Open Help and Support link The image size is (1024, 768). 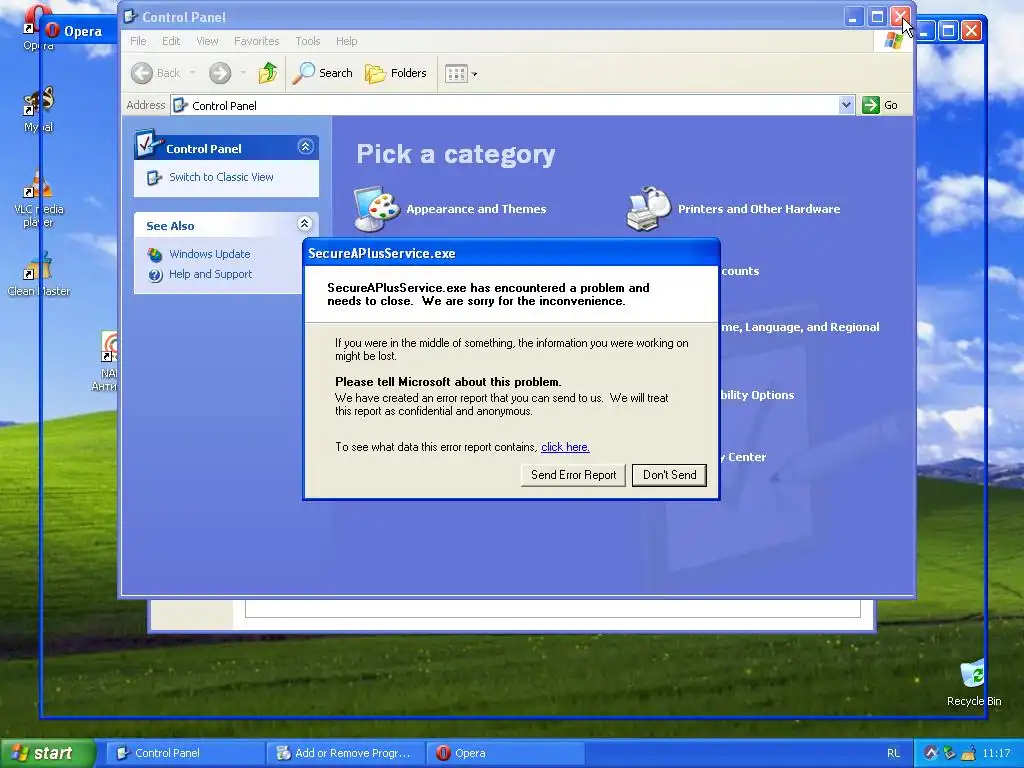[x=210, y=274]
